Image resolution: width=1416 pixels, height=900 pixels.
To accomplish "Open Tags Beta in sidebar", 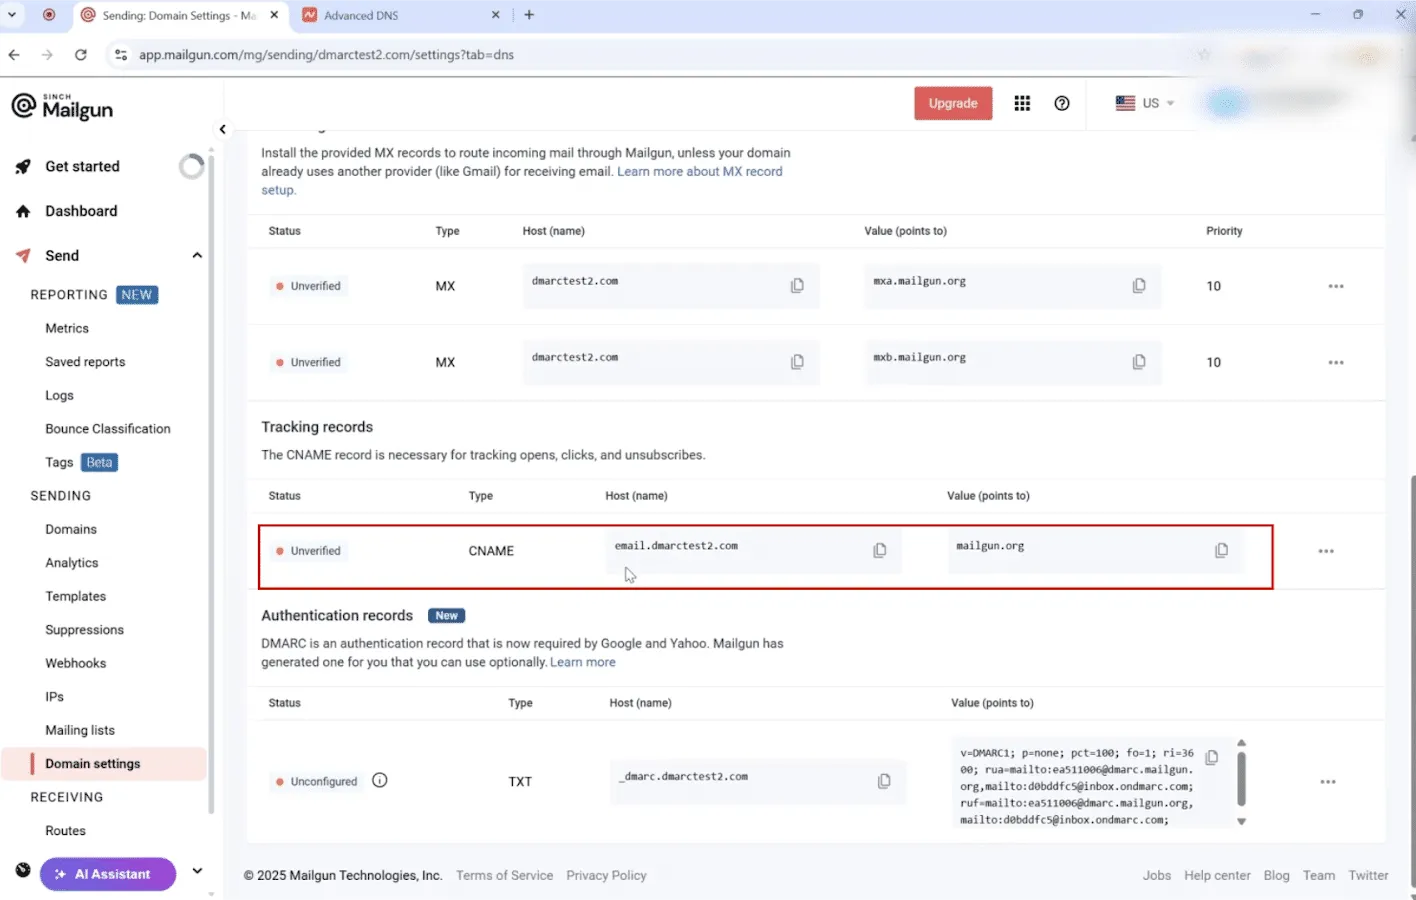I will 81,462.
